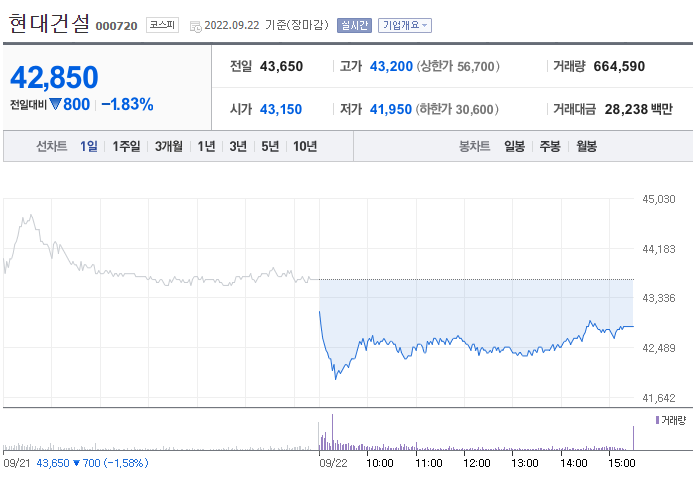Click the 14:00 time axis label
This screenshot has width=693, height=480.
[574, 463]
